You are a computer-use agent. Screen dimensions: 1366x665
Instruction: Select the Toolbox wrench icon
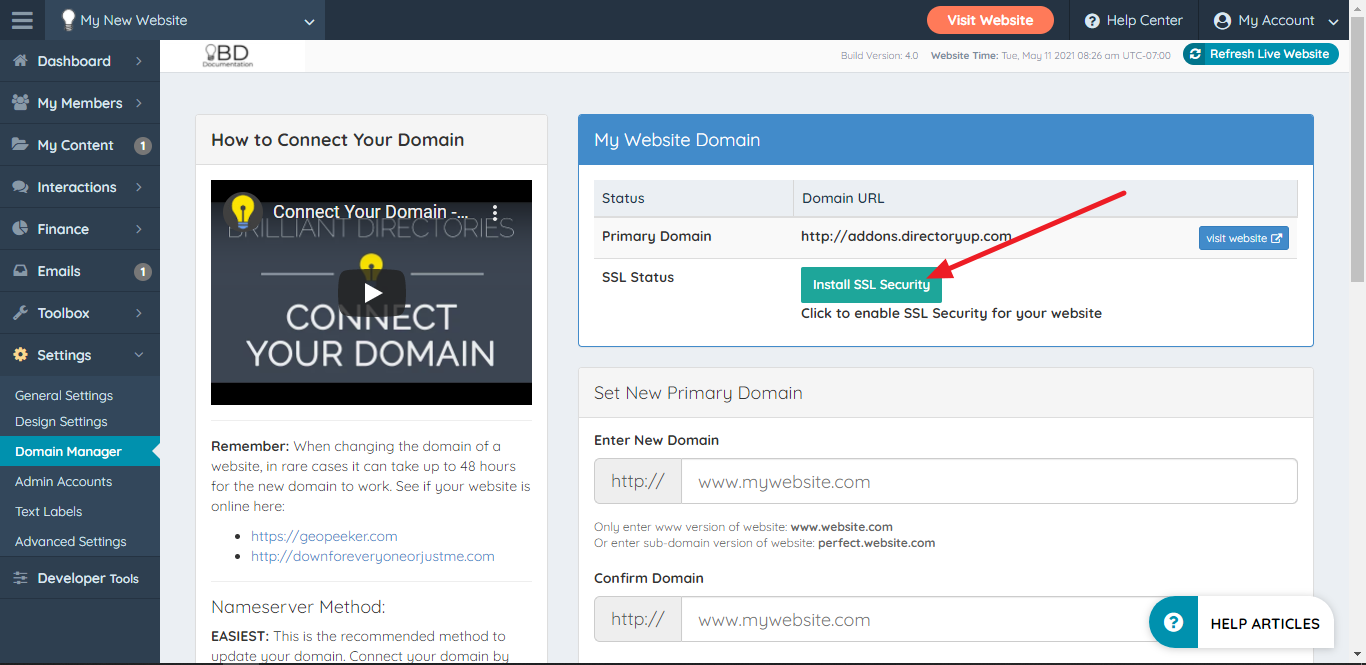(23, 313)
